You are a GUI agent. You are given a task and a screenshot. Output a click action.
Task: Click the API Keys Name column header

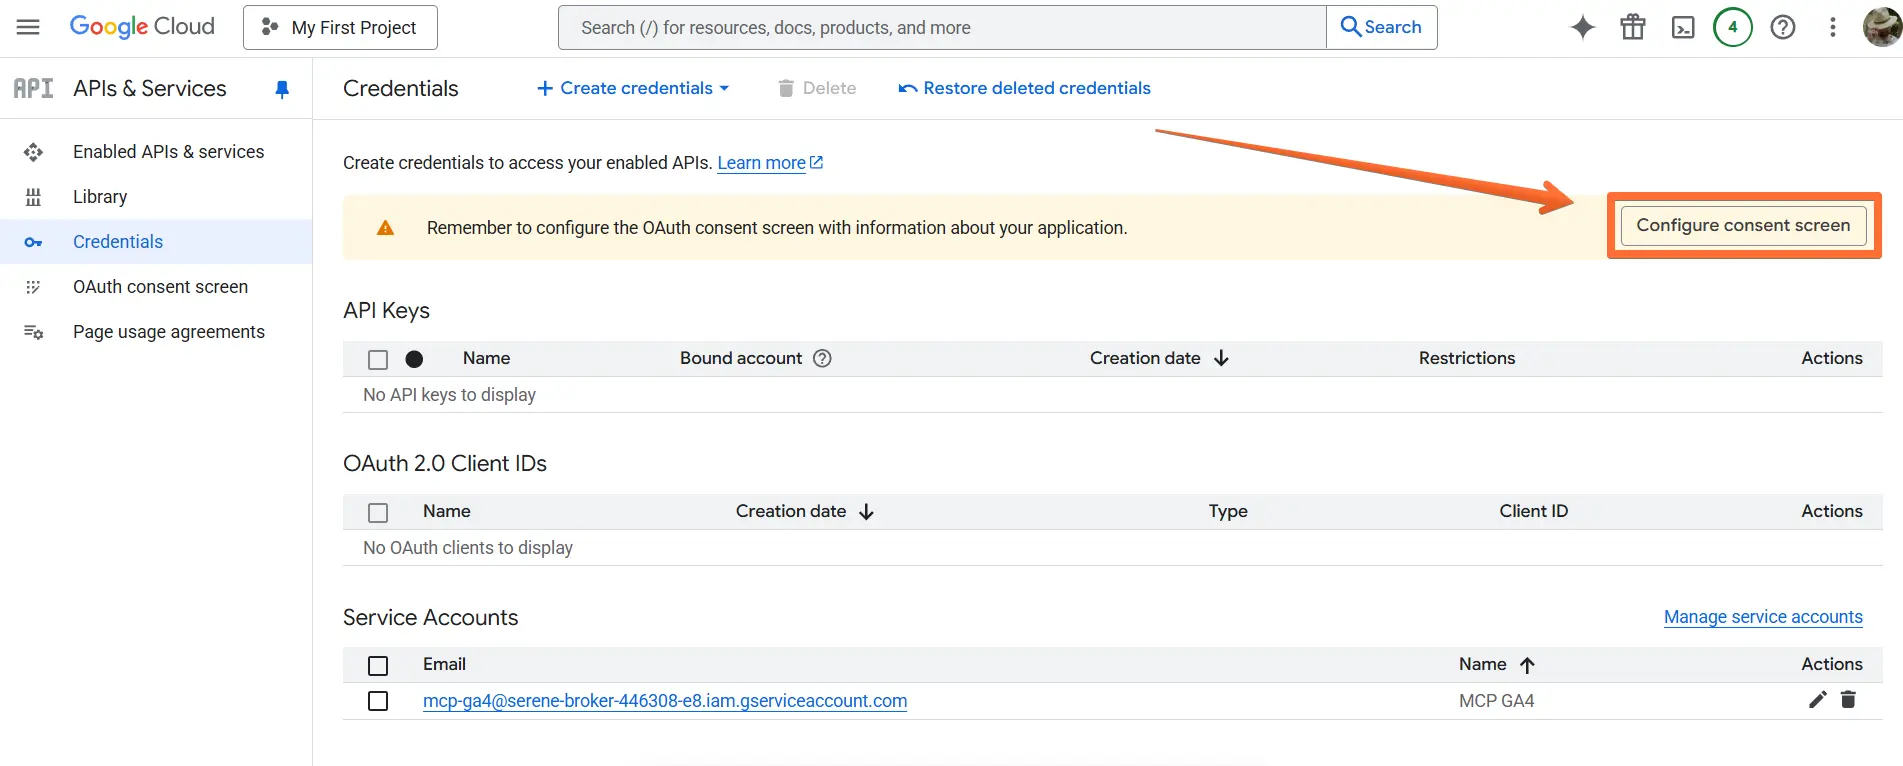coord(486,358)
